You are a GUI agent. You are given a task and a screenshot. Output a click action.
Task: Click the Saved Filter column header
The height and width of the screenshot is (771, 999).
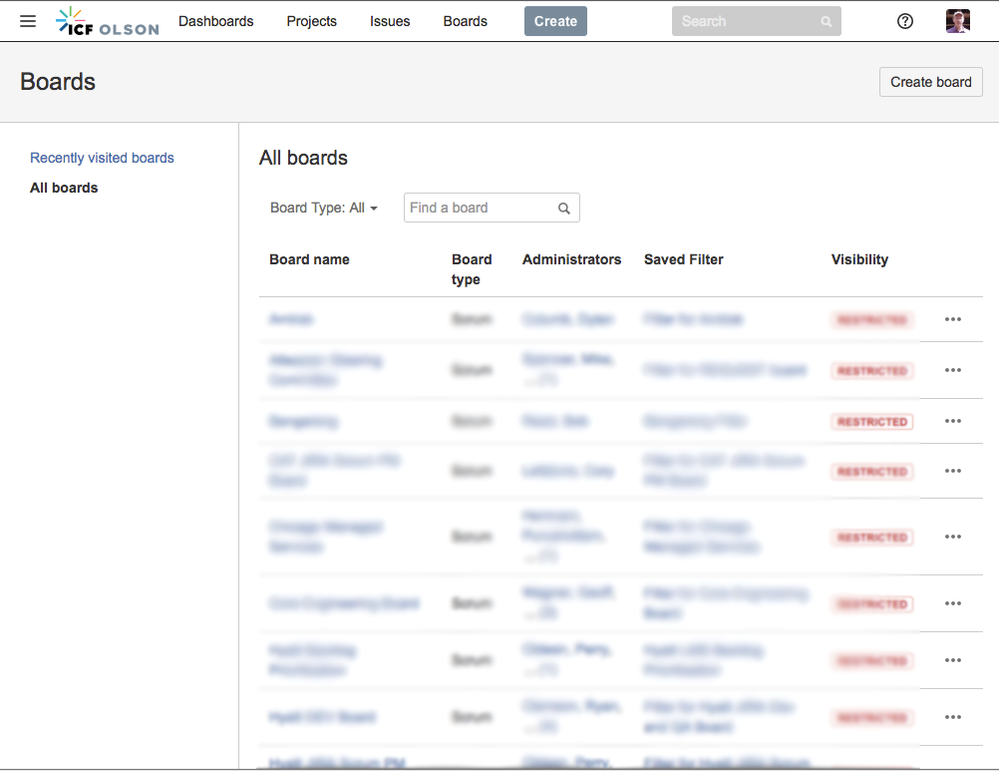point(684,259)
